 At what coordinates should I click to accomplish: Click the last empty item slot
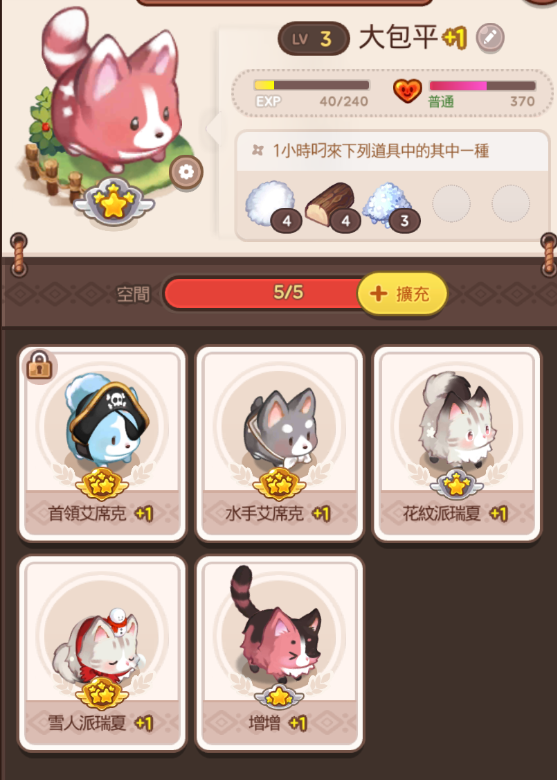click(511, 203)
